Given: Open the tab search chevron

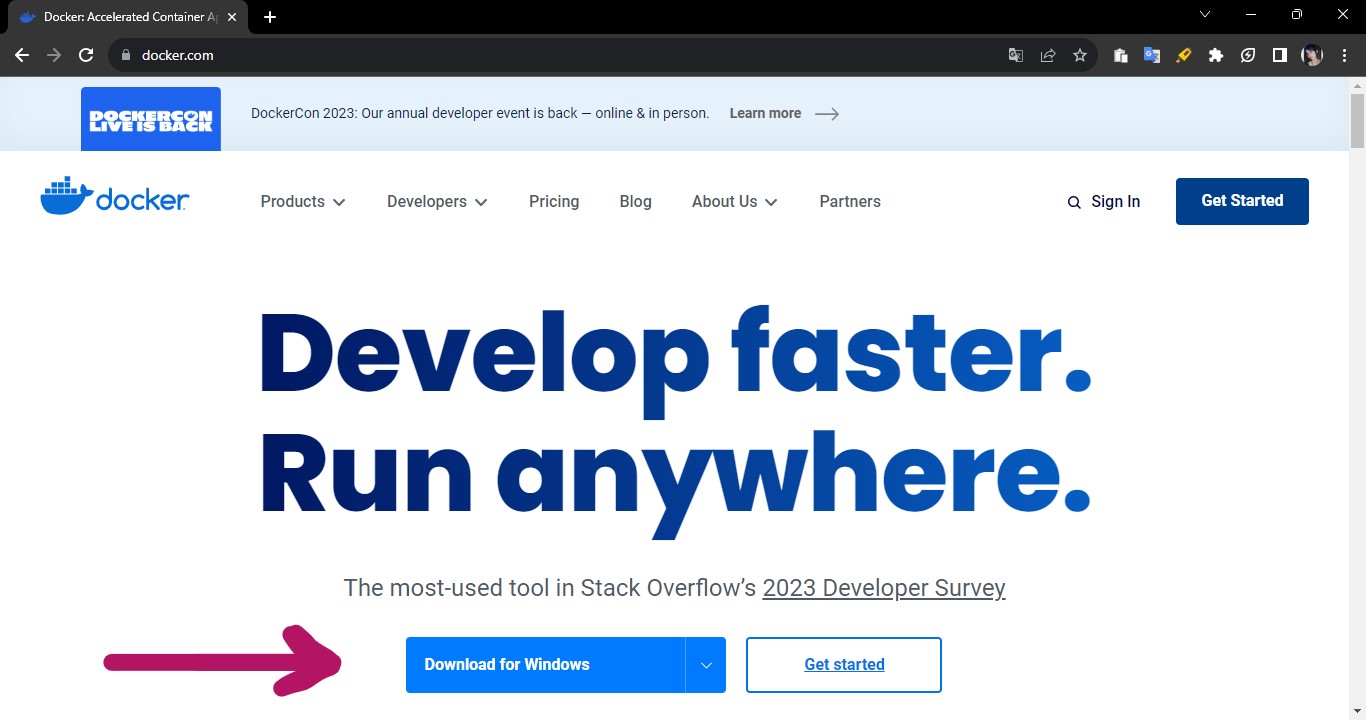Looking at the screenshot, I should pos(1205,15).
